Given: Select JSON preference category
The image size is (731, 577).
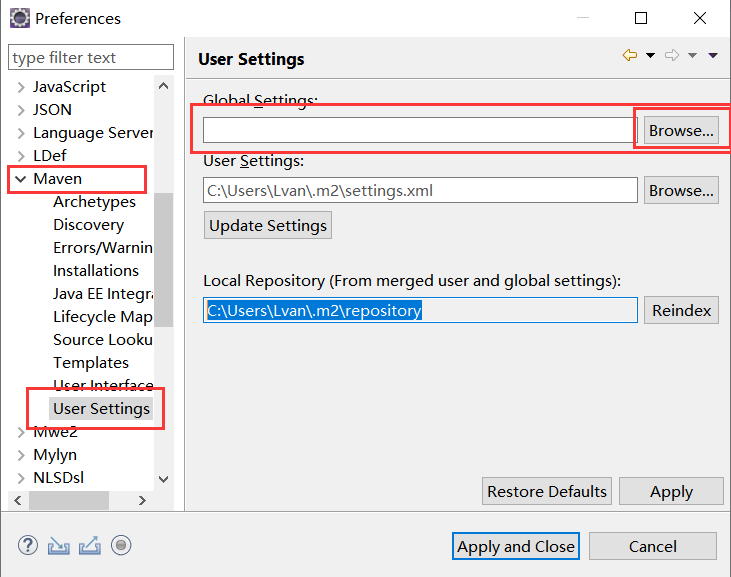Looking at the screenshot, I should tap(52, 110).
